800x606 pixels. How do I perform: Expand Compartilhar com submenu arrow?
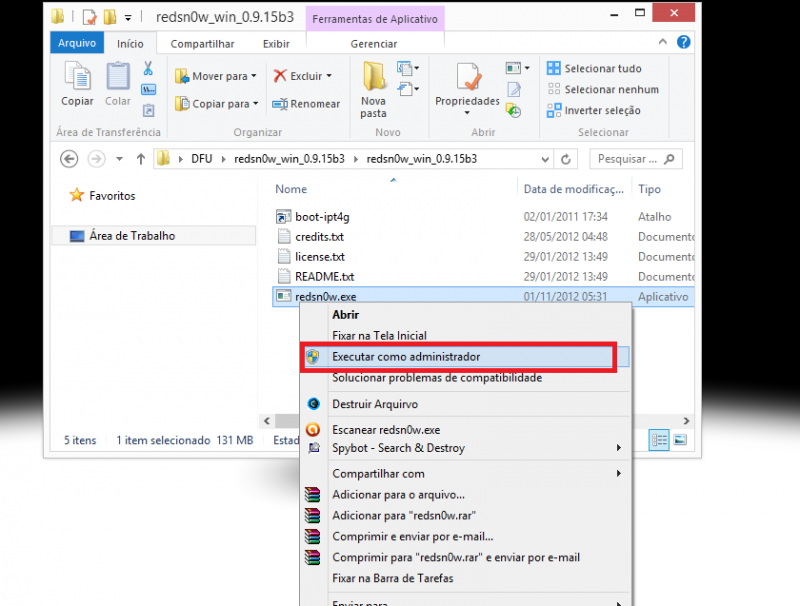coord(619,474)
